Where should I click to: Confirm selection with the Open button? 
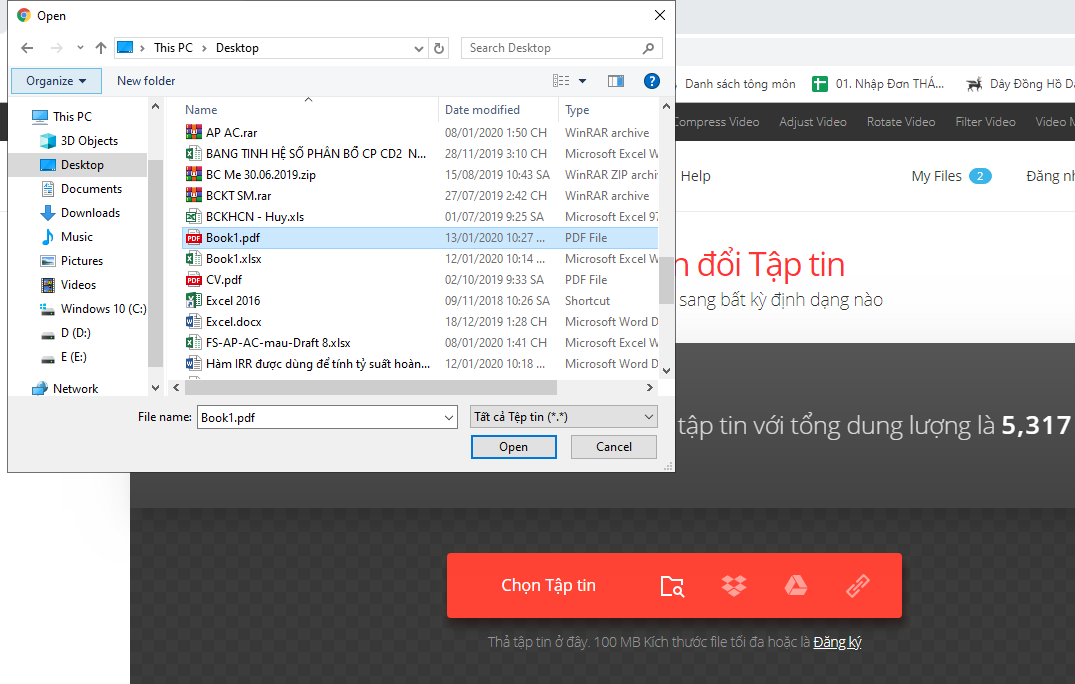click(513, 447)
